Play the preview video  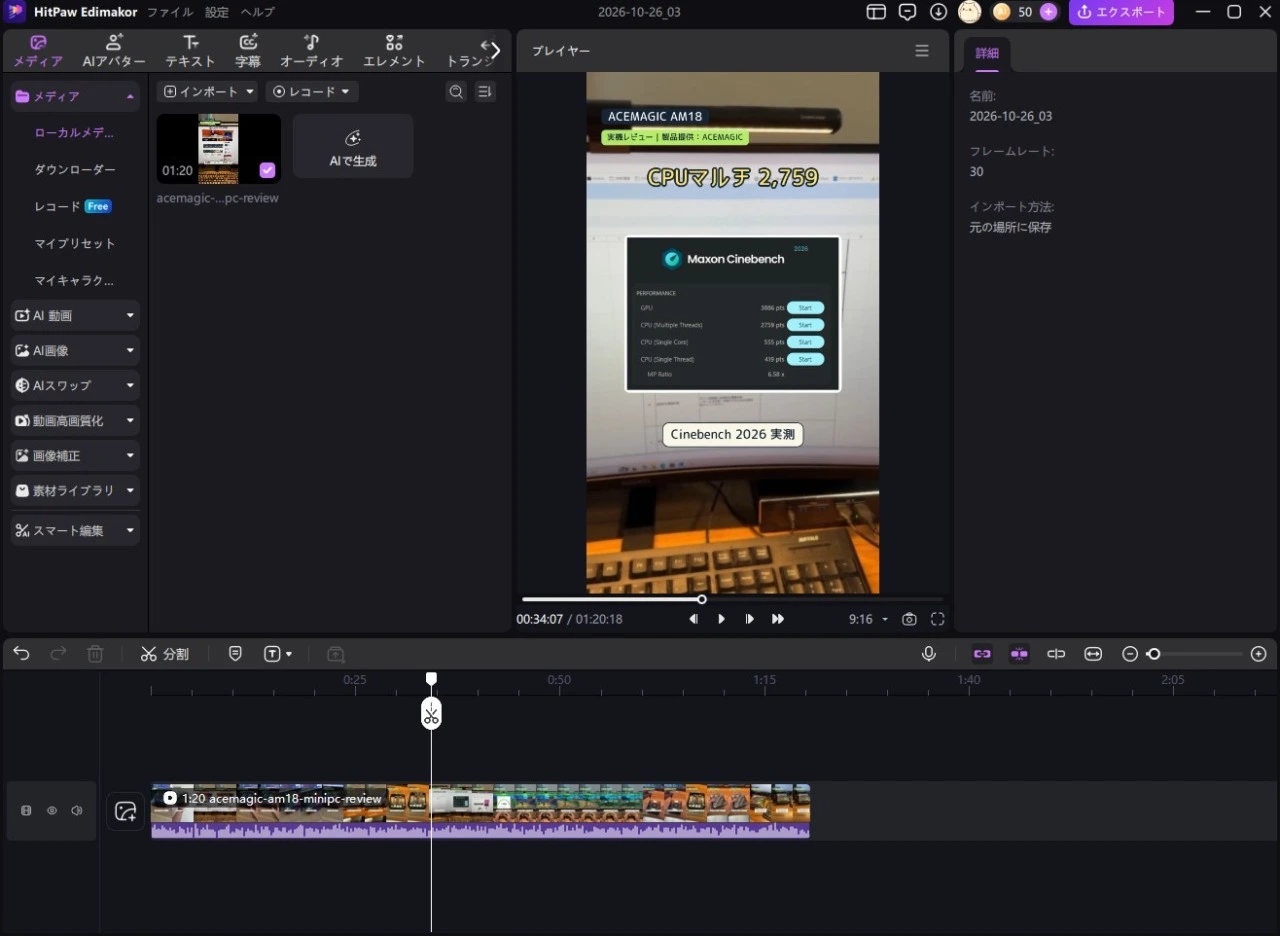point(721,619)
